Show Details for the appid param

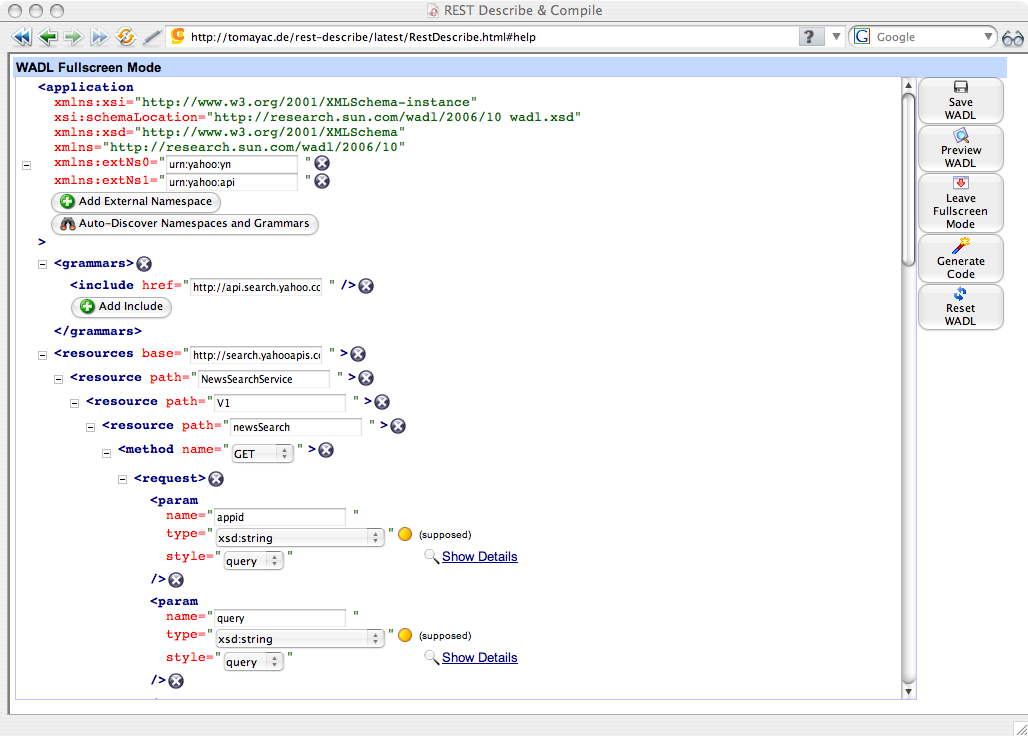479,556
